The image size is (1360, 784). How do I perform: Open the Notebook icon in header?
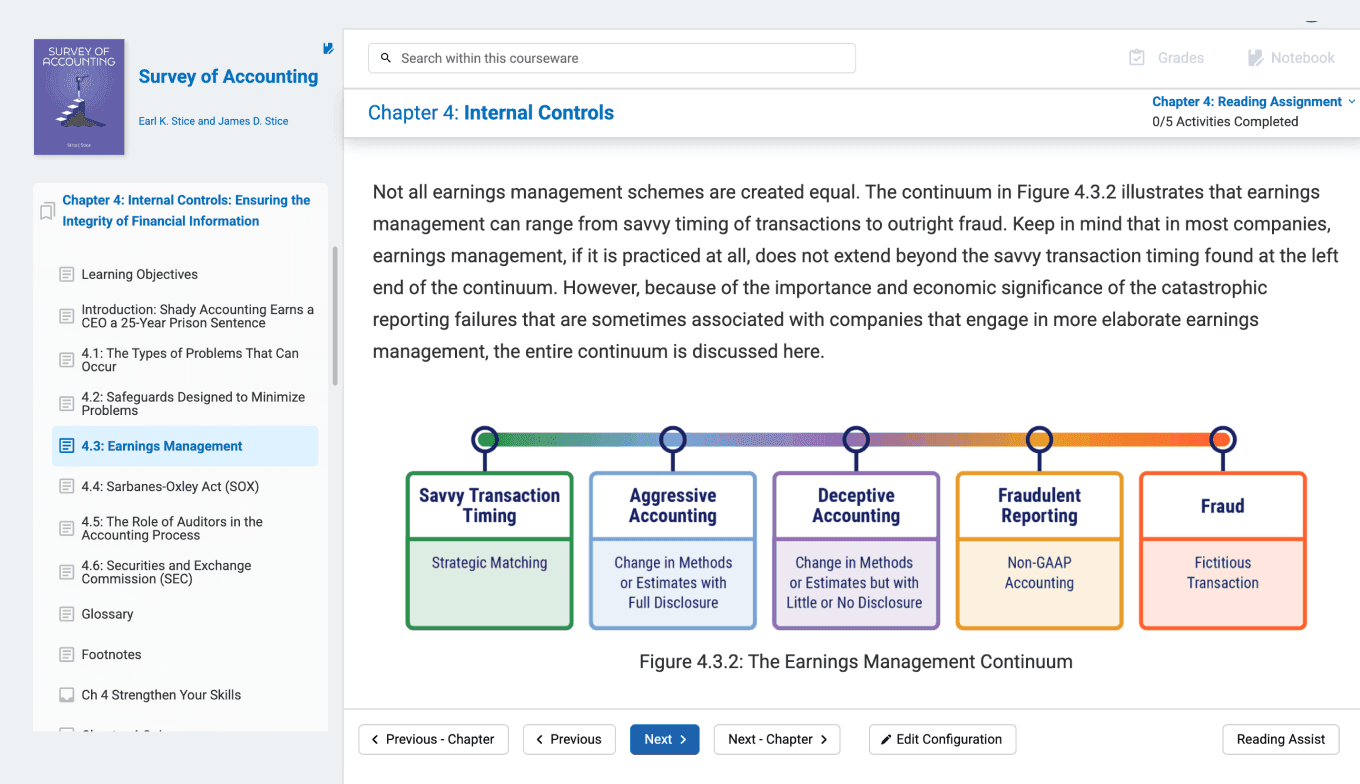click(x=1255, y=58)
